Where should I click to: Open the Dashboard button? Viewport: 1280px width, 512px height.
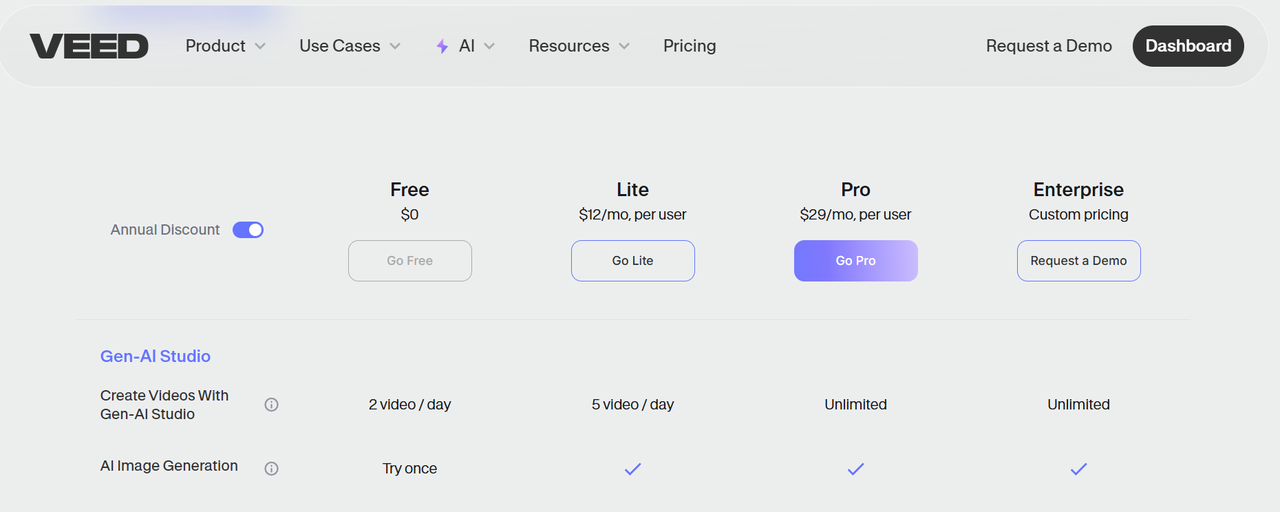tap(1188, 46)
